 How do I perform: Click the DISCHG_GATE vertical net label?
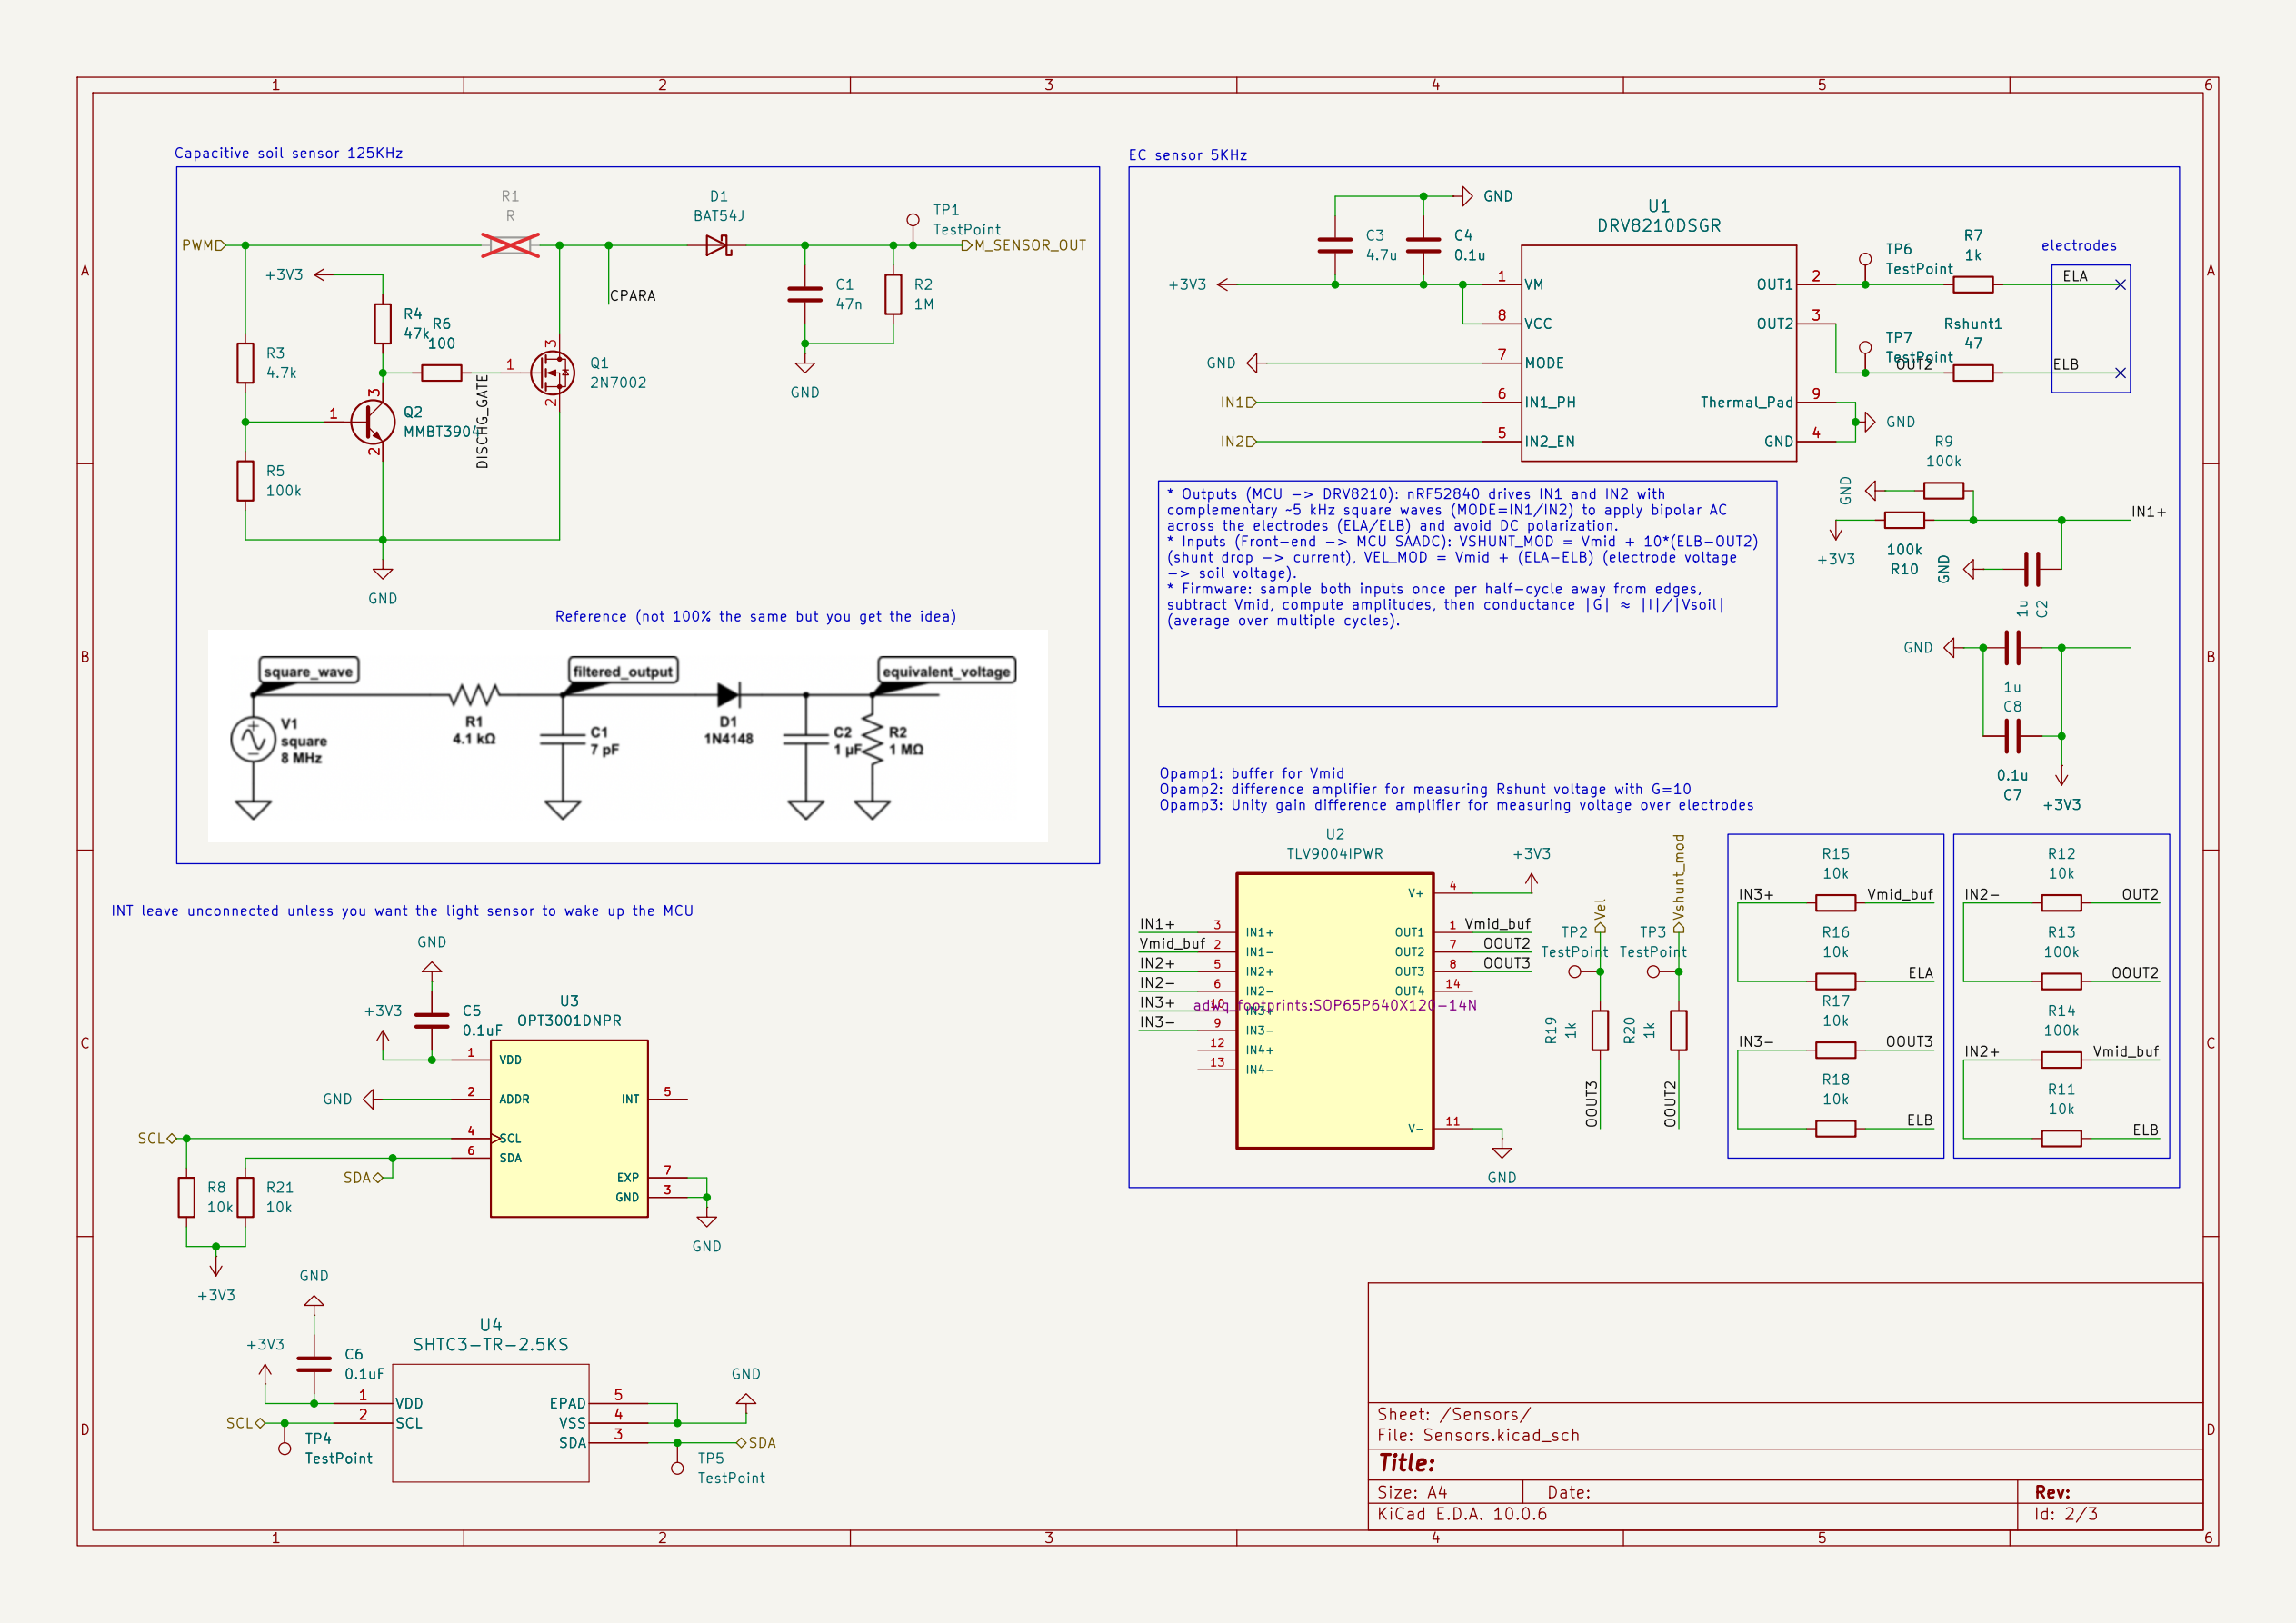click(482, 421)
